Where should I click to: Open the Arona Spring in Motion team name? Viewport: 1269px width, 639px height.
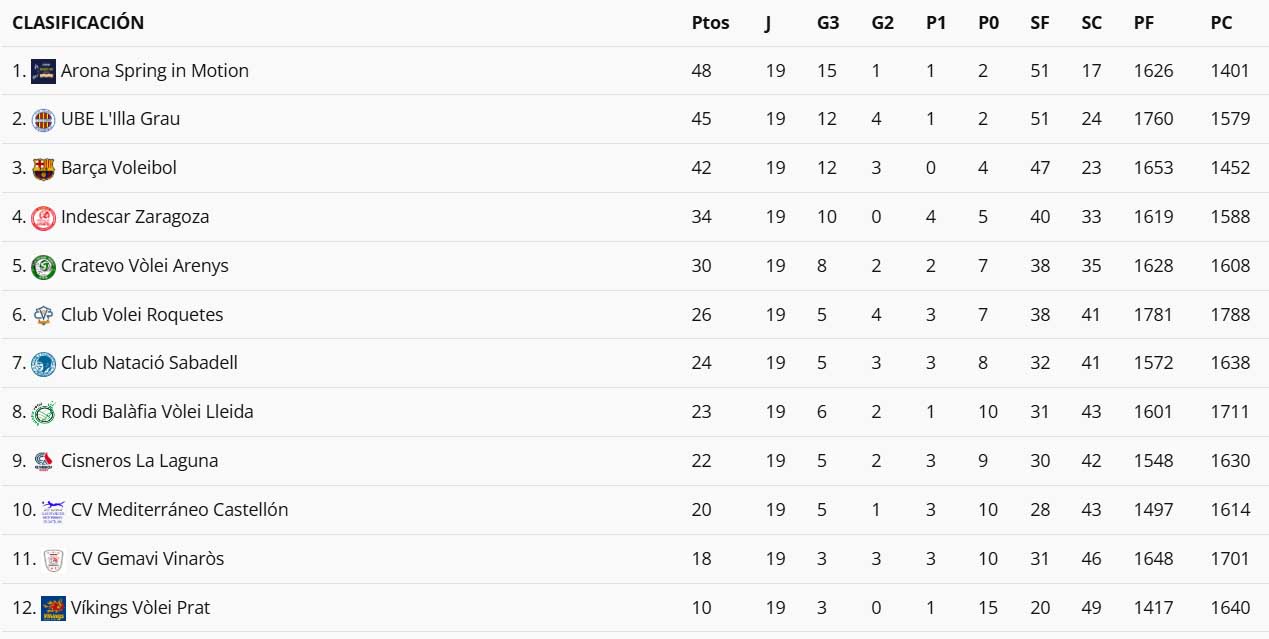(x=155, y=71)
